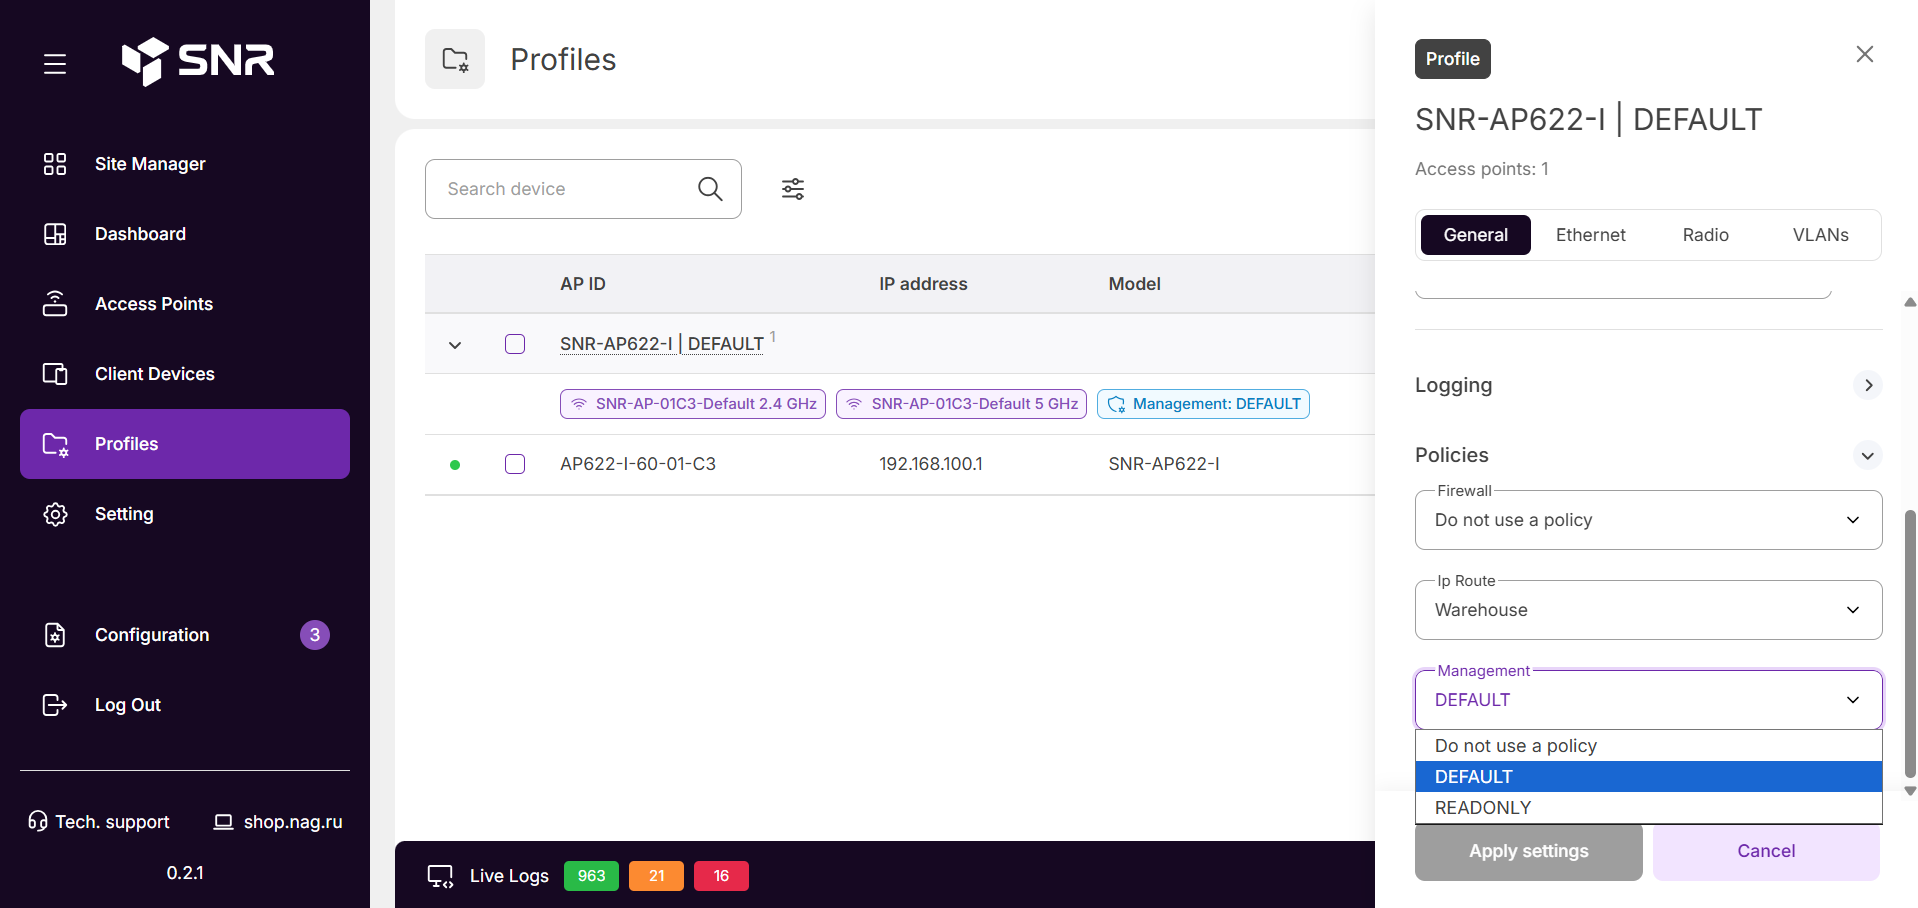This screenshot has height=908, width=1918.
Task: Select READONLY option in Management list
Action: pyautogui.click(x=1649, y=808)
